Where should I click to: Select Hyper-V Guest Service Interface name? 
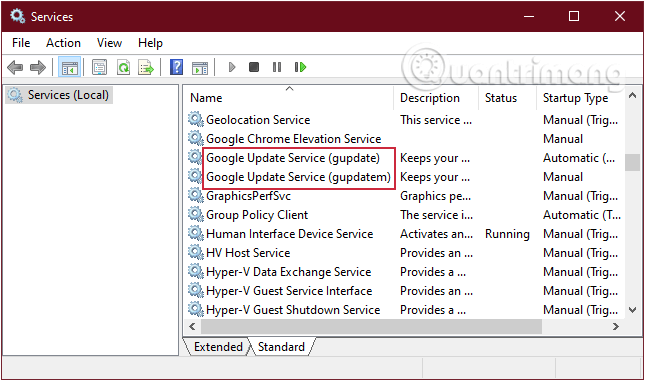pyautogui.click(x=289, y=291)
